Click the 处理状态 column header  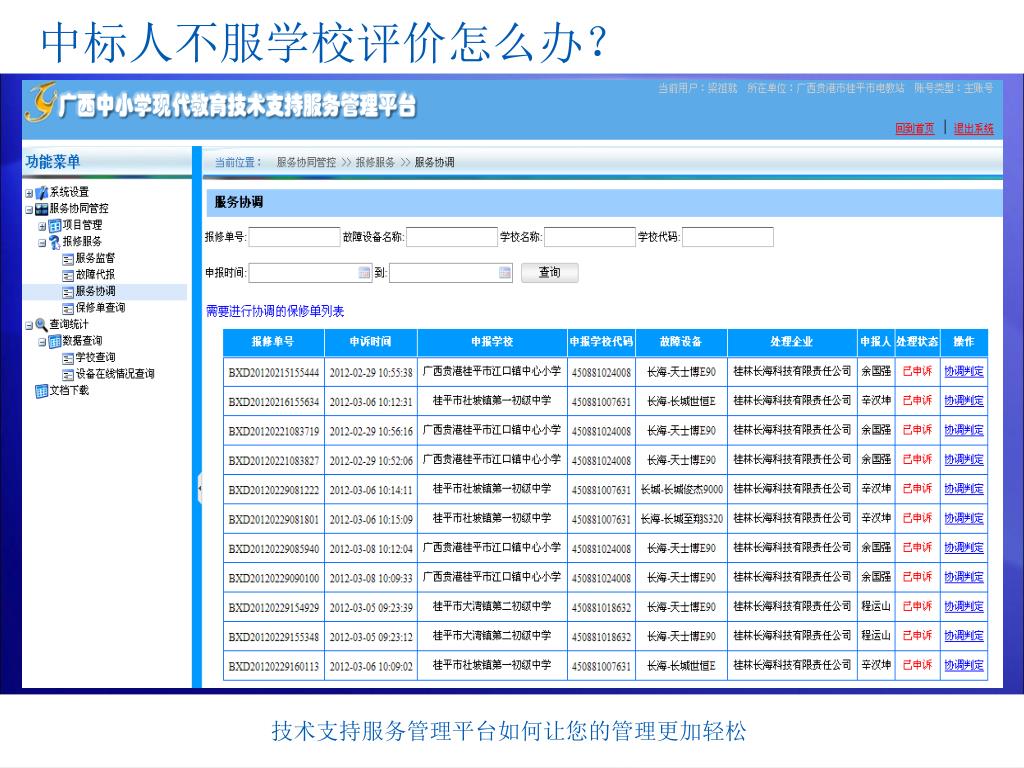[x=917, y=342]
